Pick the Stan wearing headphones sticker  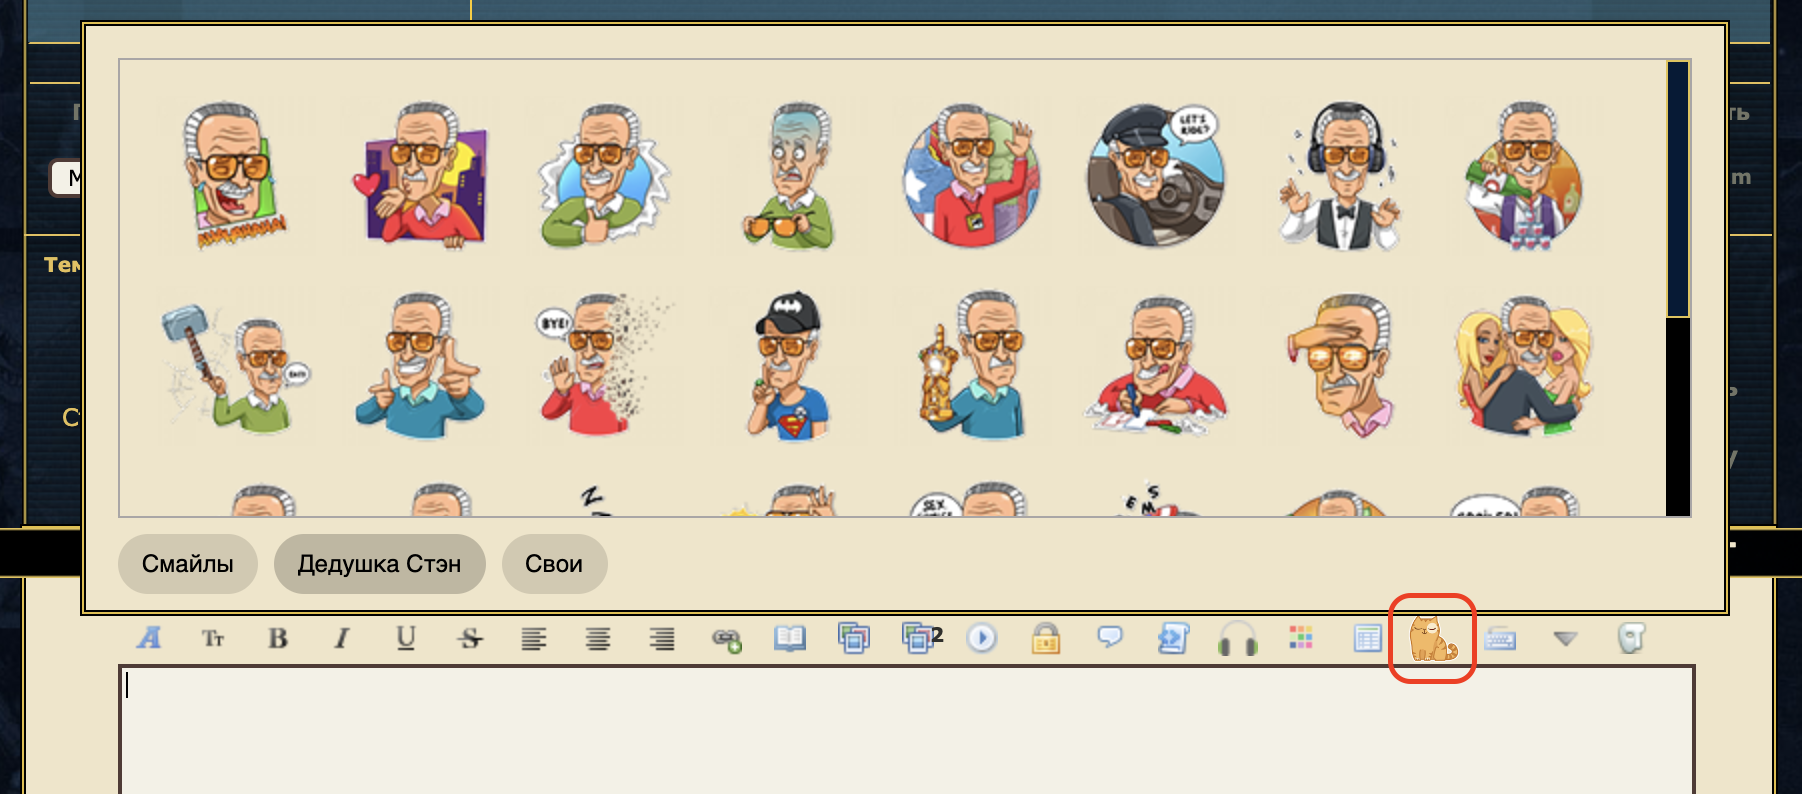pyautogui.click(x=1340, y=175)
